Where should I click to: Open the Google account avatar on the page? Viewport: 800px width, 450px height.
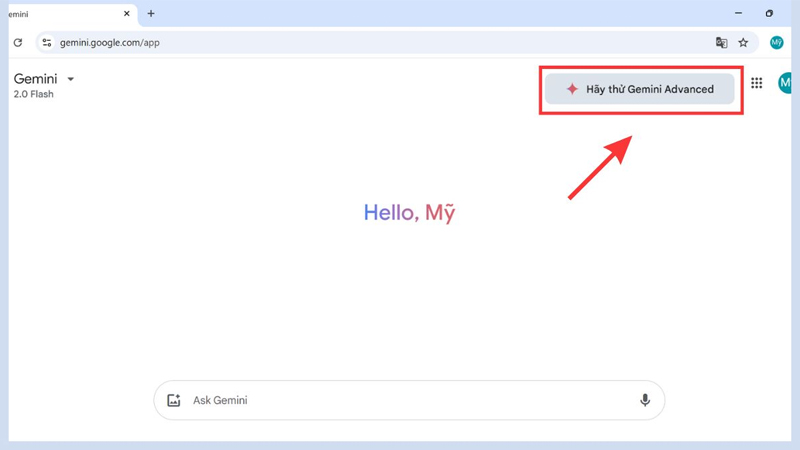click(785, 83)
